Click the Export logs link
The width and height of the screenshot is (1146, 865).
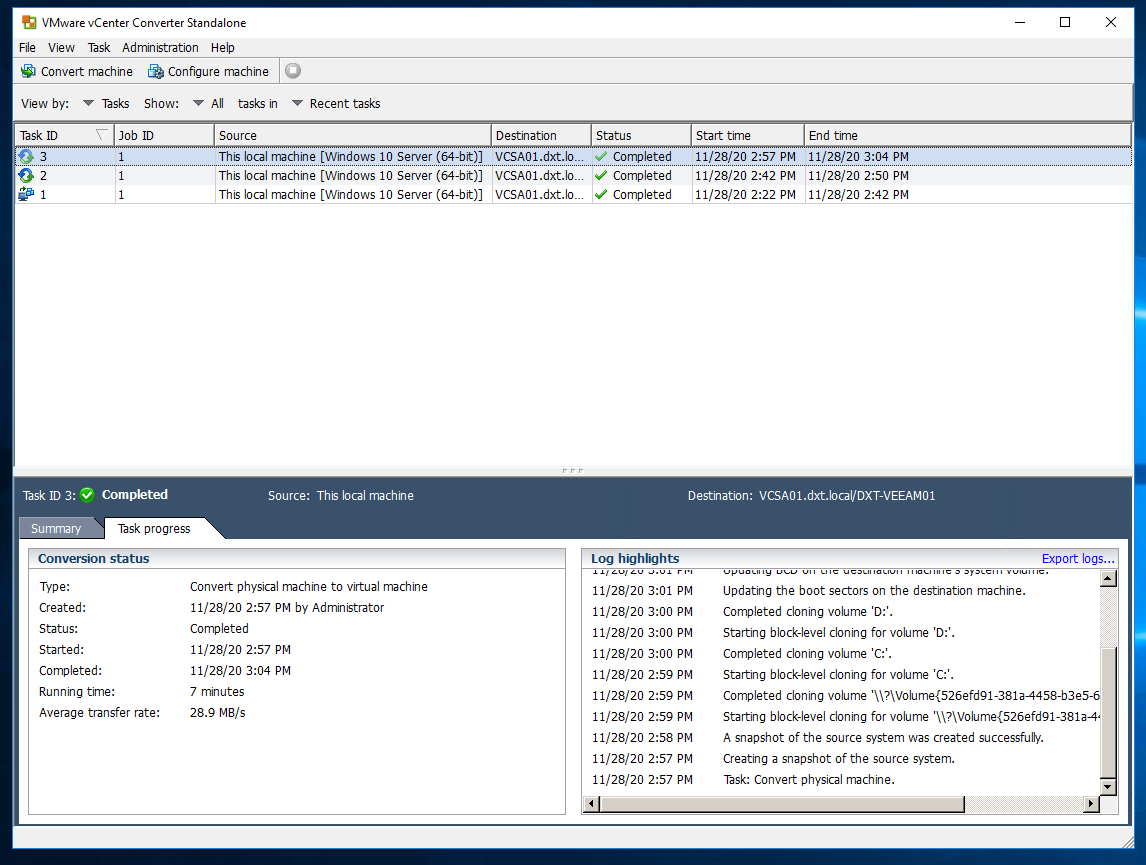coord(1078,558)
